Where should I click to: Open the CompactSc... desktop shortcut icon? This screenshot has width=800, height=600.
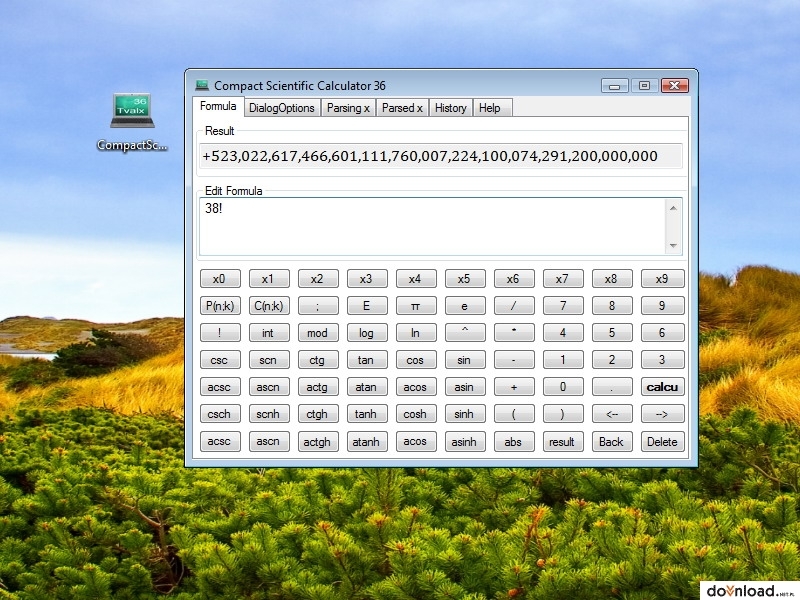click(132, 122)
